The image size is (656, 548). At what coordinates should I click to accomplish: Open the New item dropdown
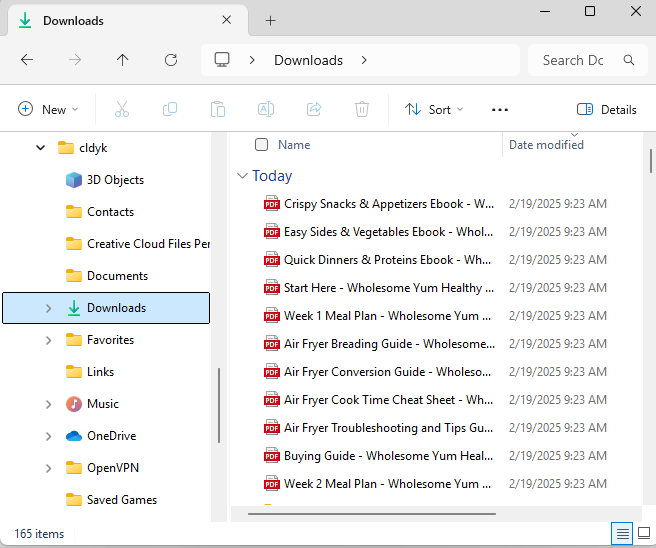click(48, 109)
